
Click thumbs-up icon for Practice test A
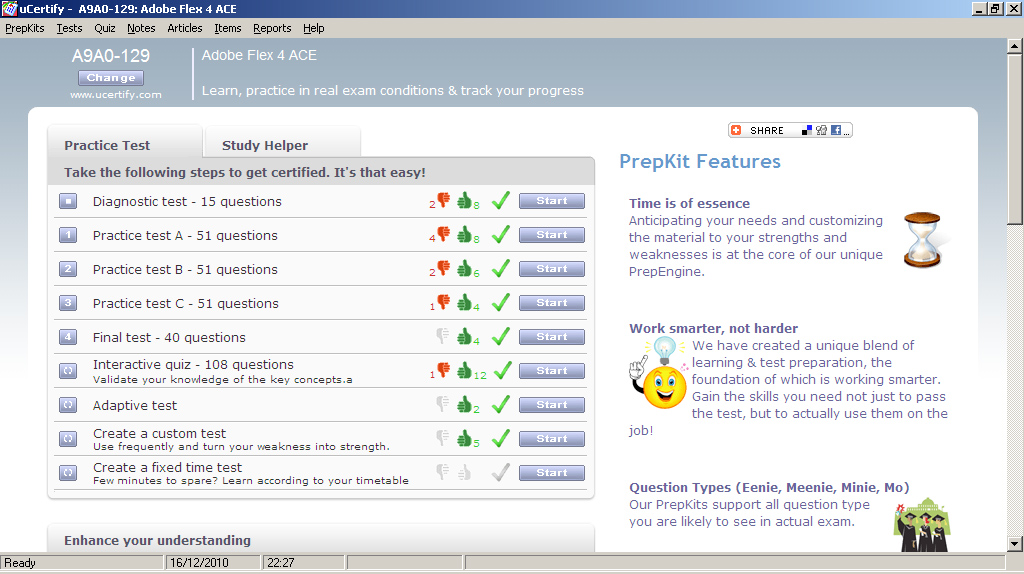tap(464, 234)
